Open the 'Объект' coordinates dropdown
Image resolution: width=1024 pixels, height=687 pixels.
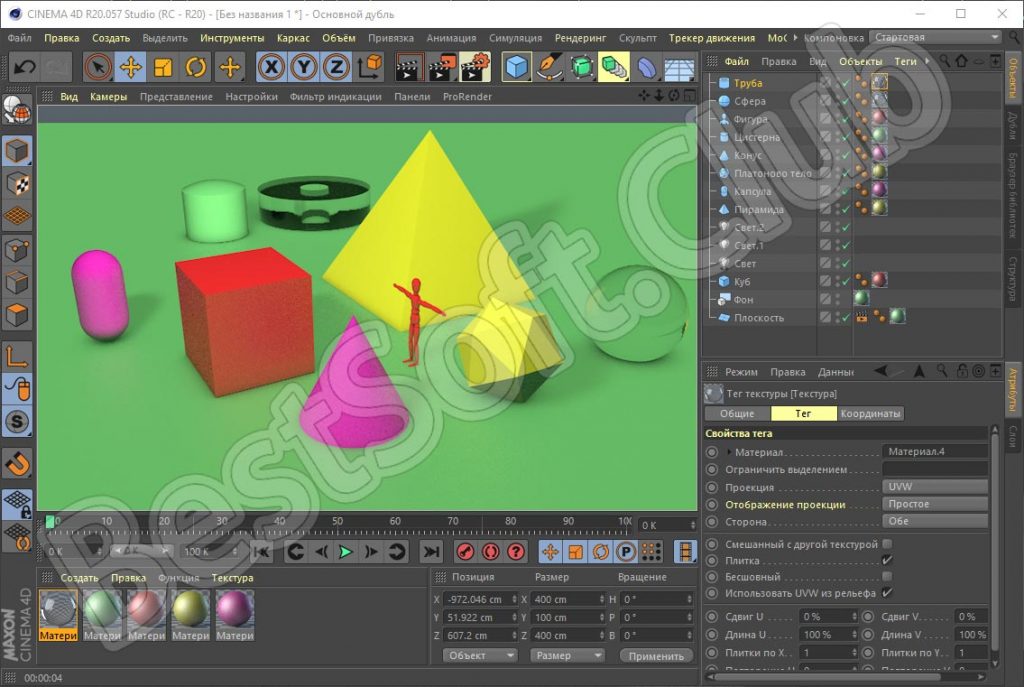click(479, 655)
